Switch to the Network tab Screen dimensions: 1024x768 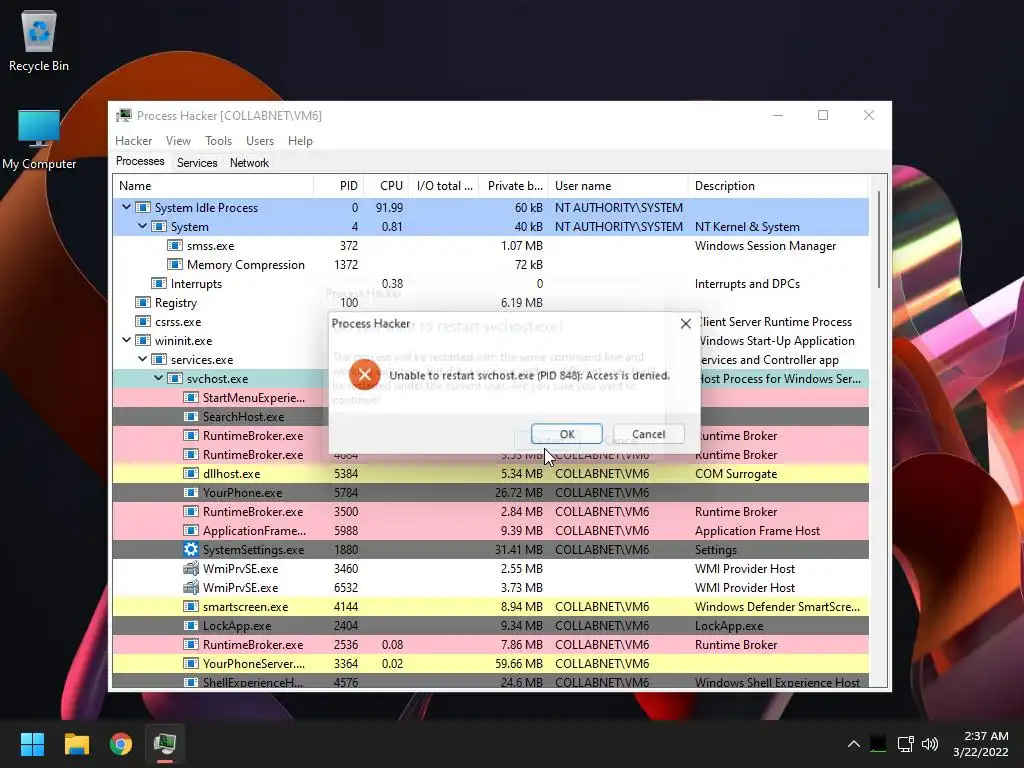249,163
